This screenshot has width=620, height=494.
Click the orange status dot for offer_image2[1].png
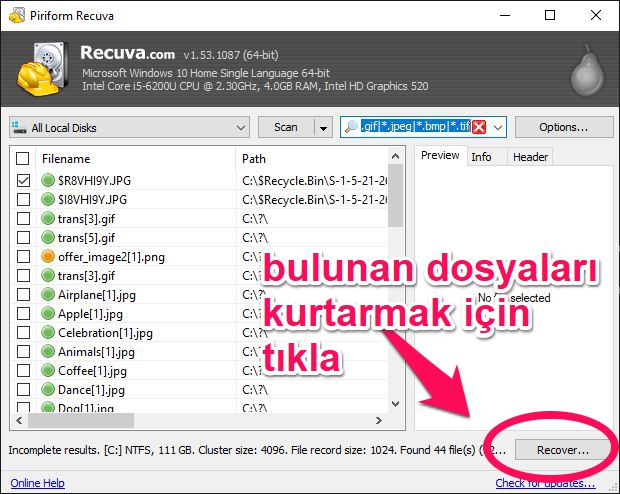tap(48, 257)
